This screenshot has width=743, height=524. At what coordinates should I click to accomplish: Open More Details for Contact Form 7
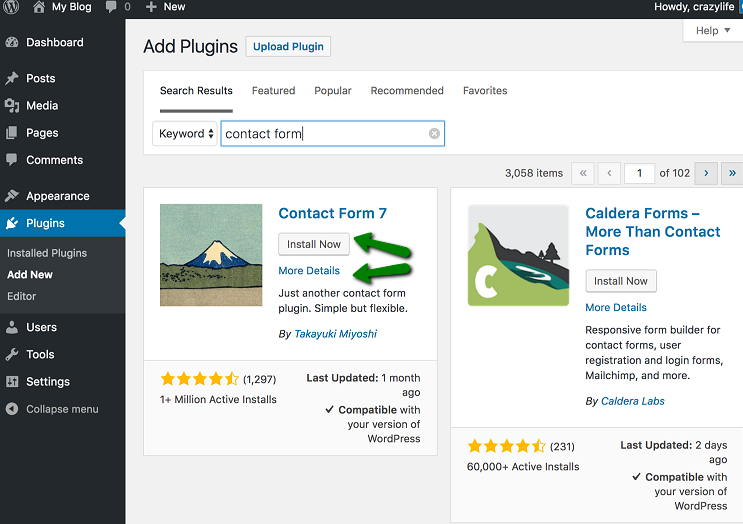coord(309,271)
